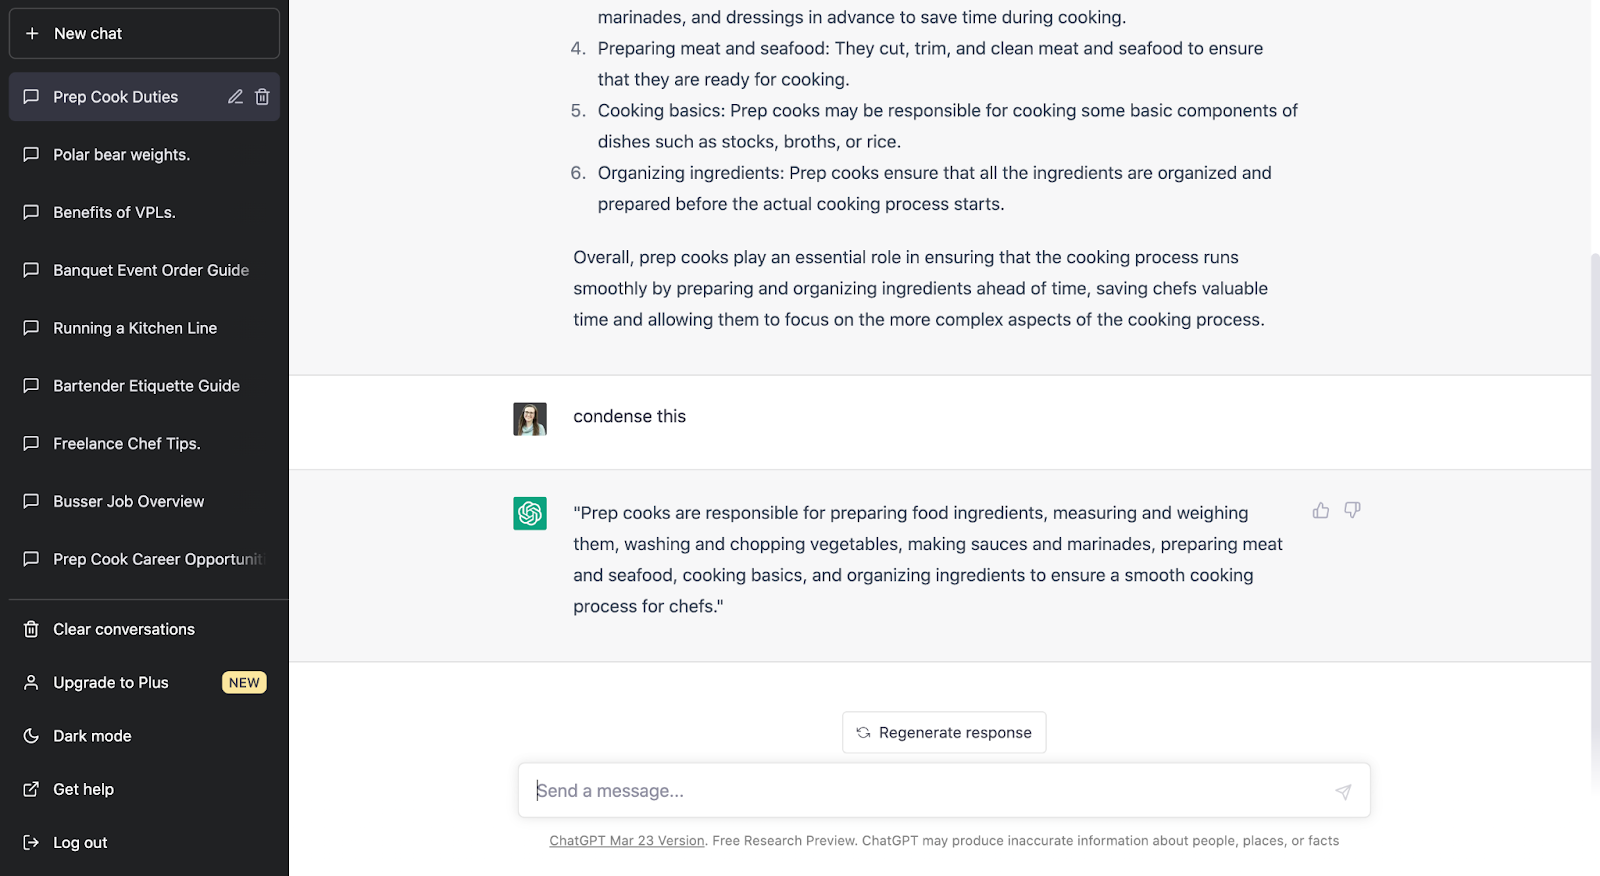Toggle Dark mode in the sidebar

pyautogui.click(x=92, y=736)
